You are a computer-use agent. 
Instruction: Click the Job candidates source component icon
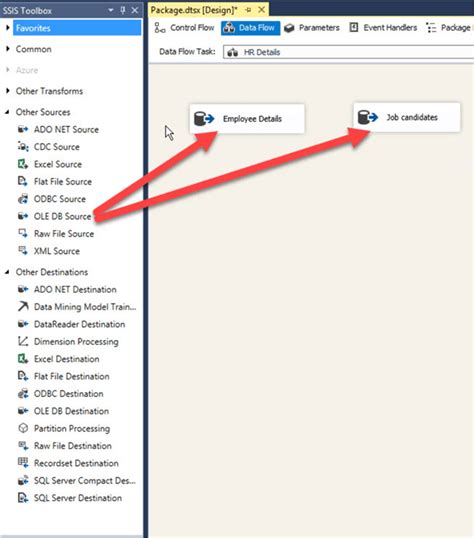coord(368,117)
